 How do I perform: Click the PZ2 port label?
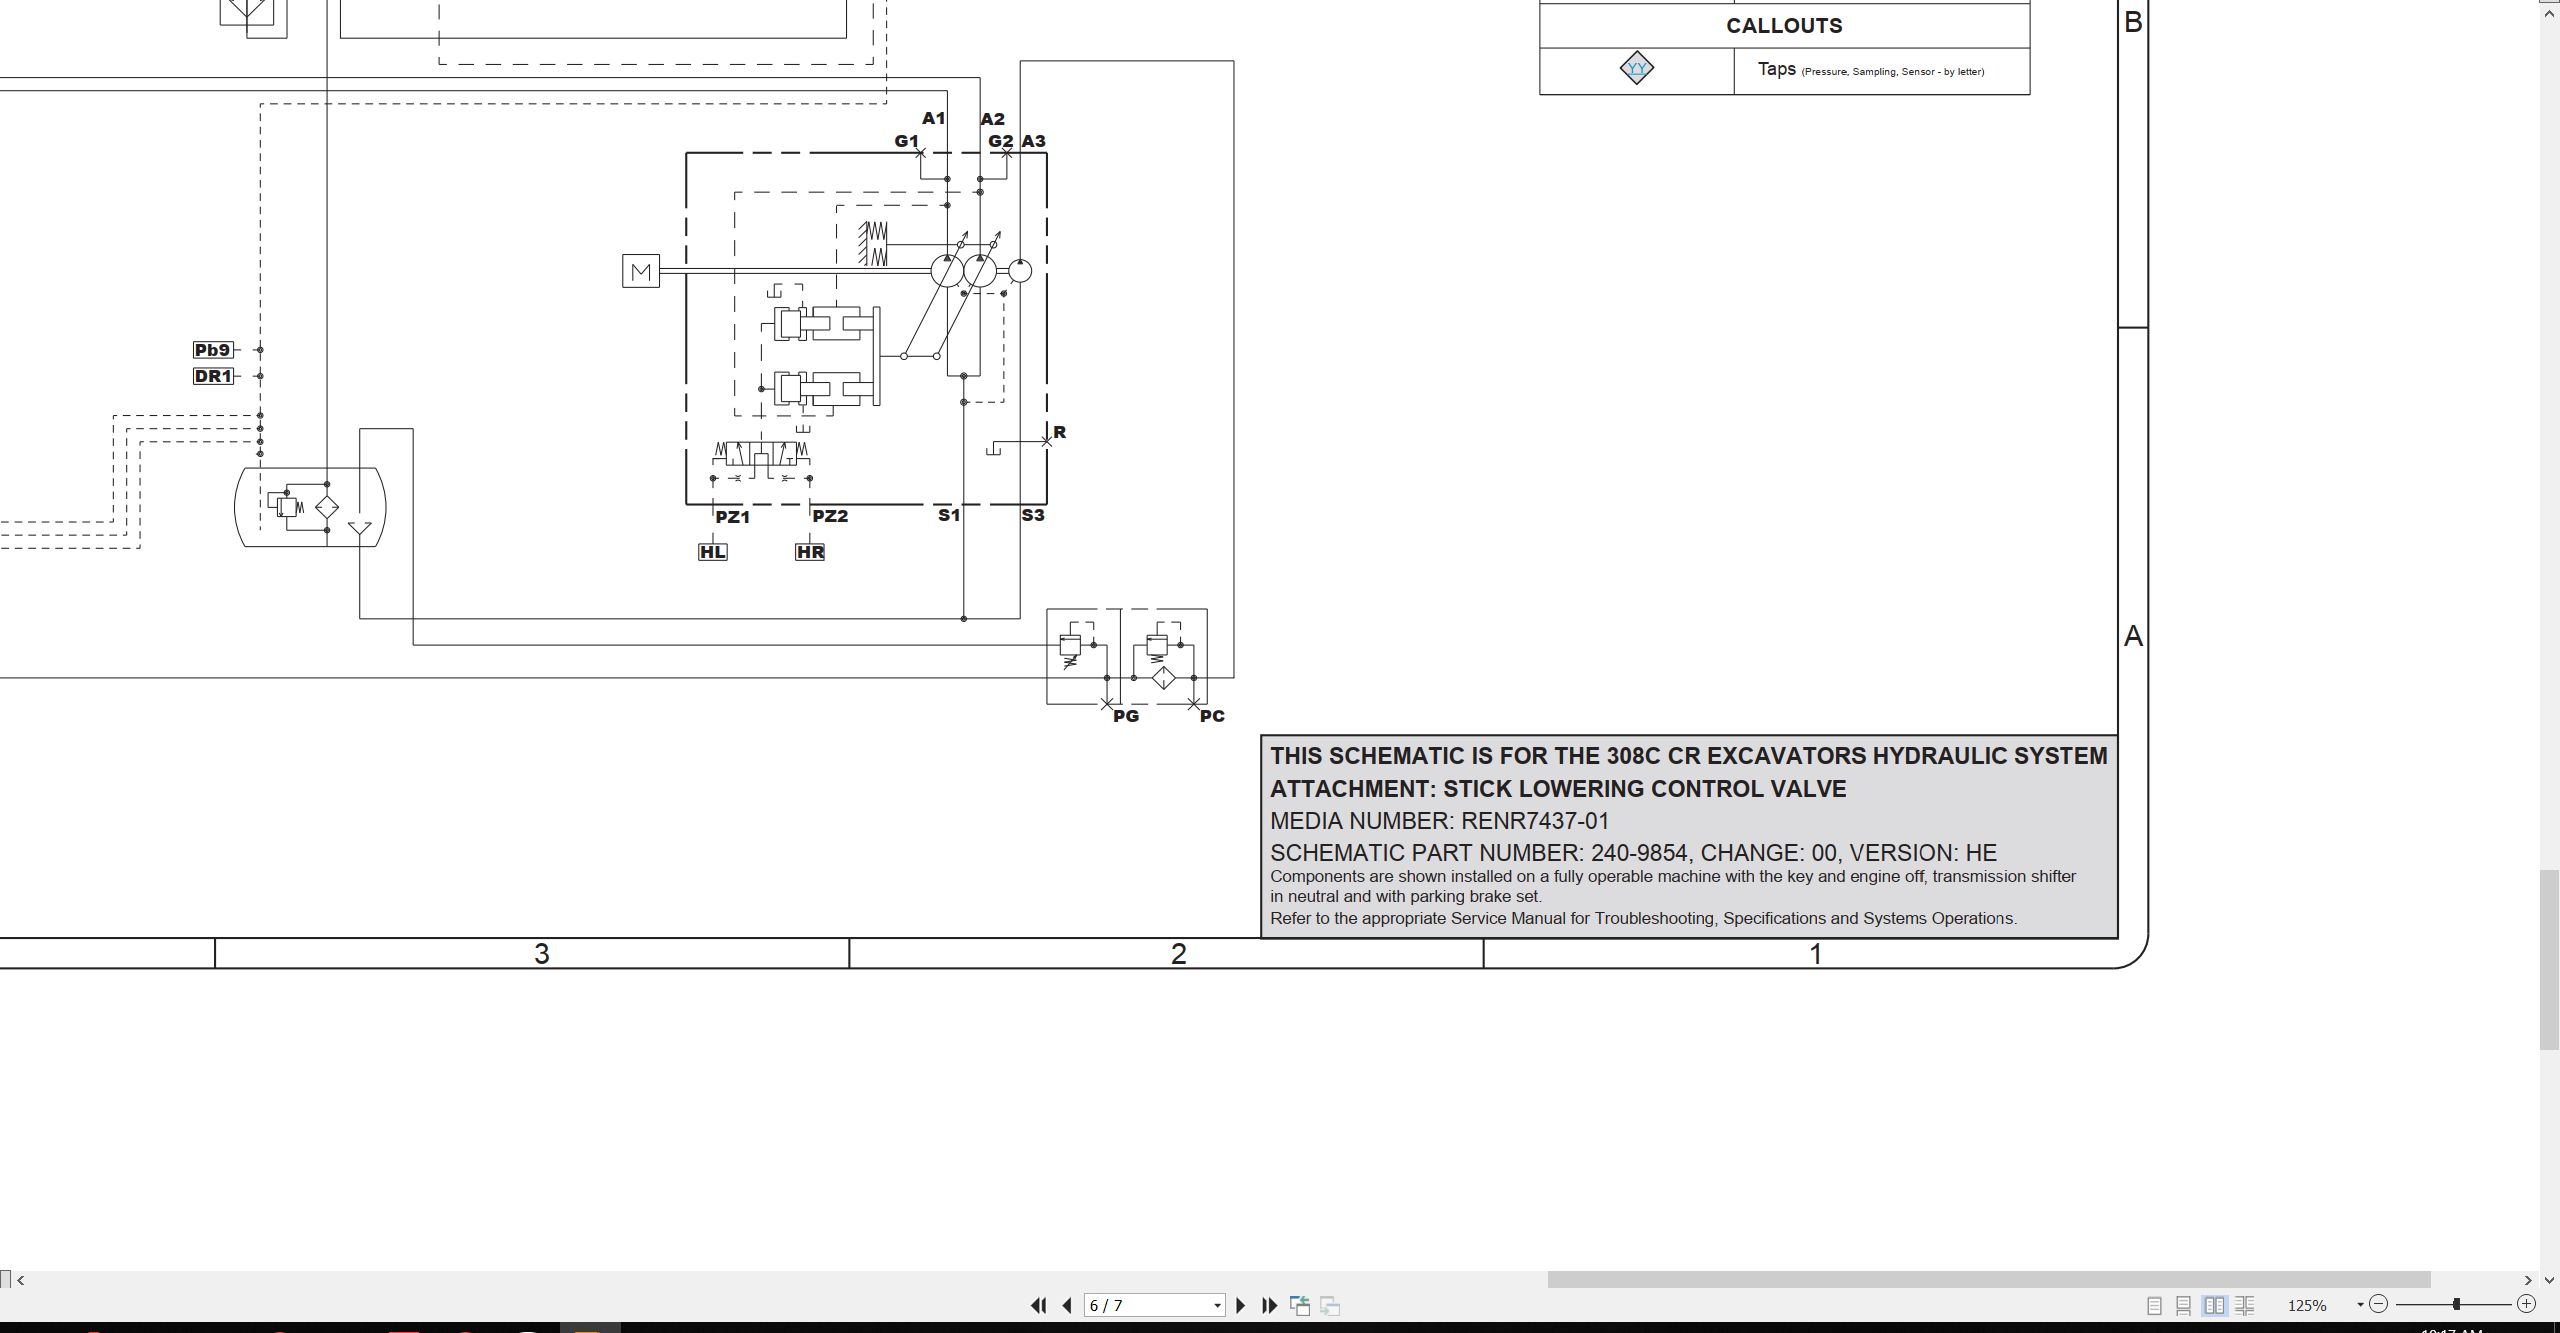tap(830, 516)
